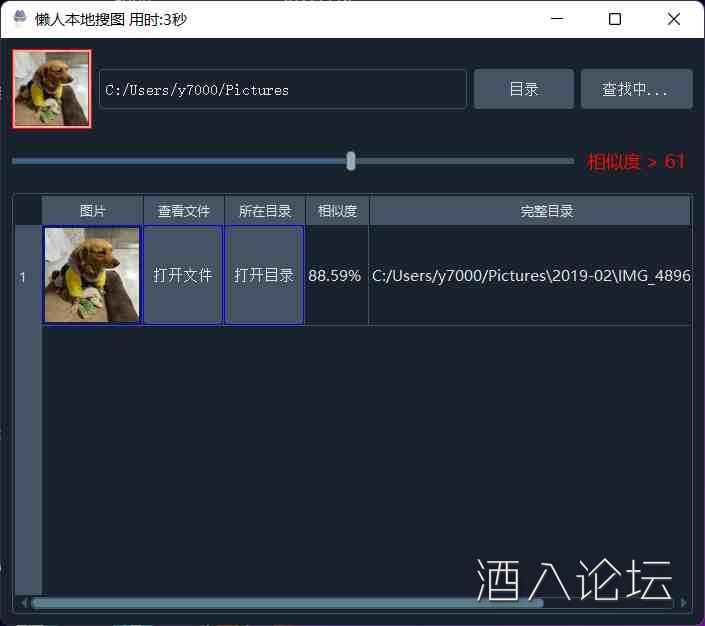This screenshot has width=705, height=626.
Task: Close the 懒人本地搜图 window
Action: pyautogui.click(x=673, y=19)
